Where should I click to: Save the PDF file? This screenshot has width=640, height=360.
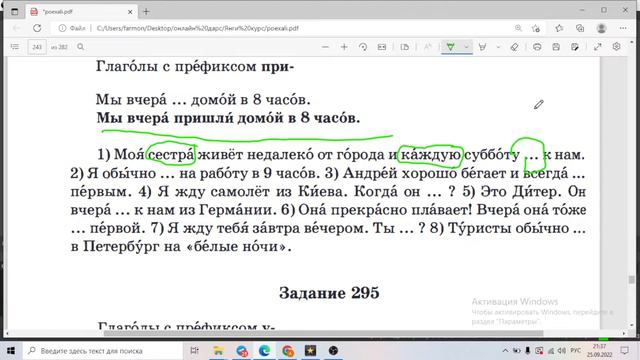tap(556, 47)
